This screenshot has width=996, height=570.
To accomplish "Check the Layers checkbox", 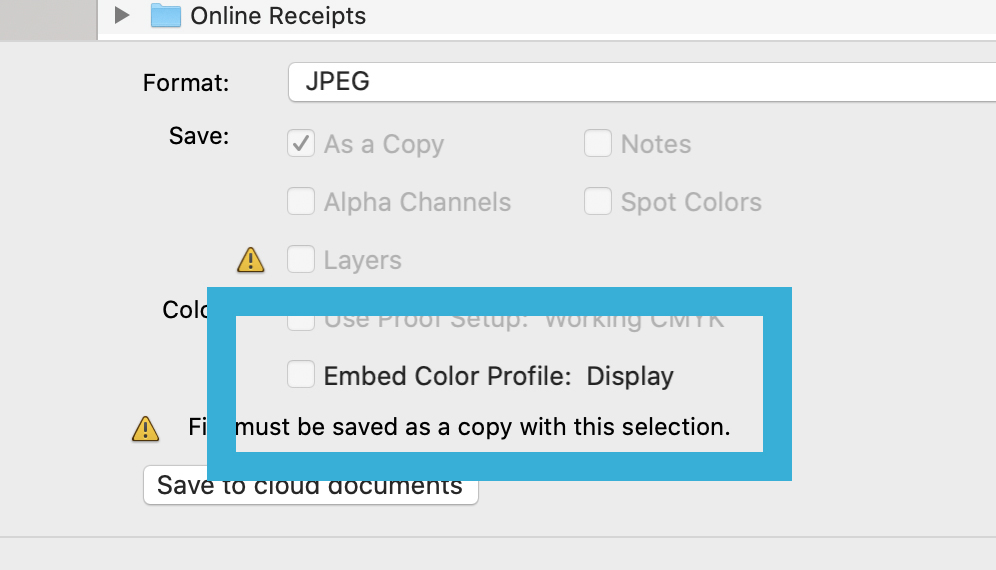I will pyautogui.click(x=301, y=260).
